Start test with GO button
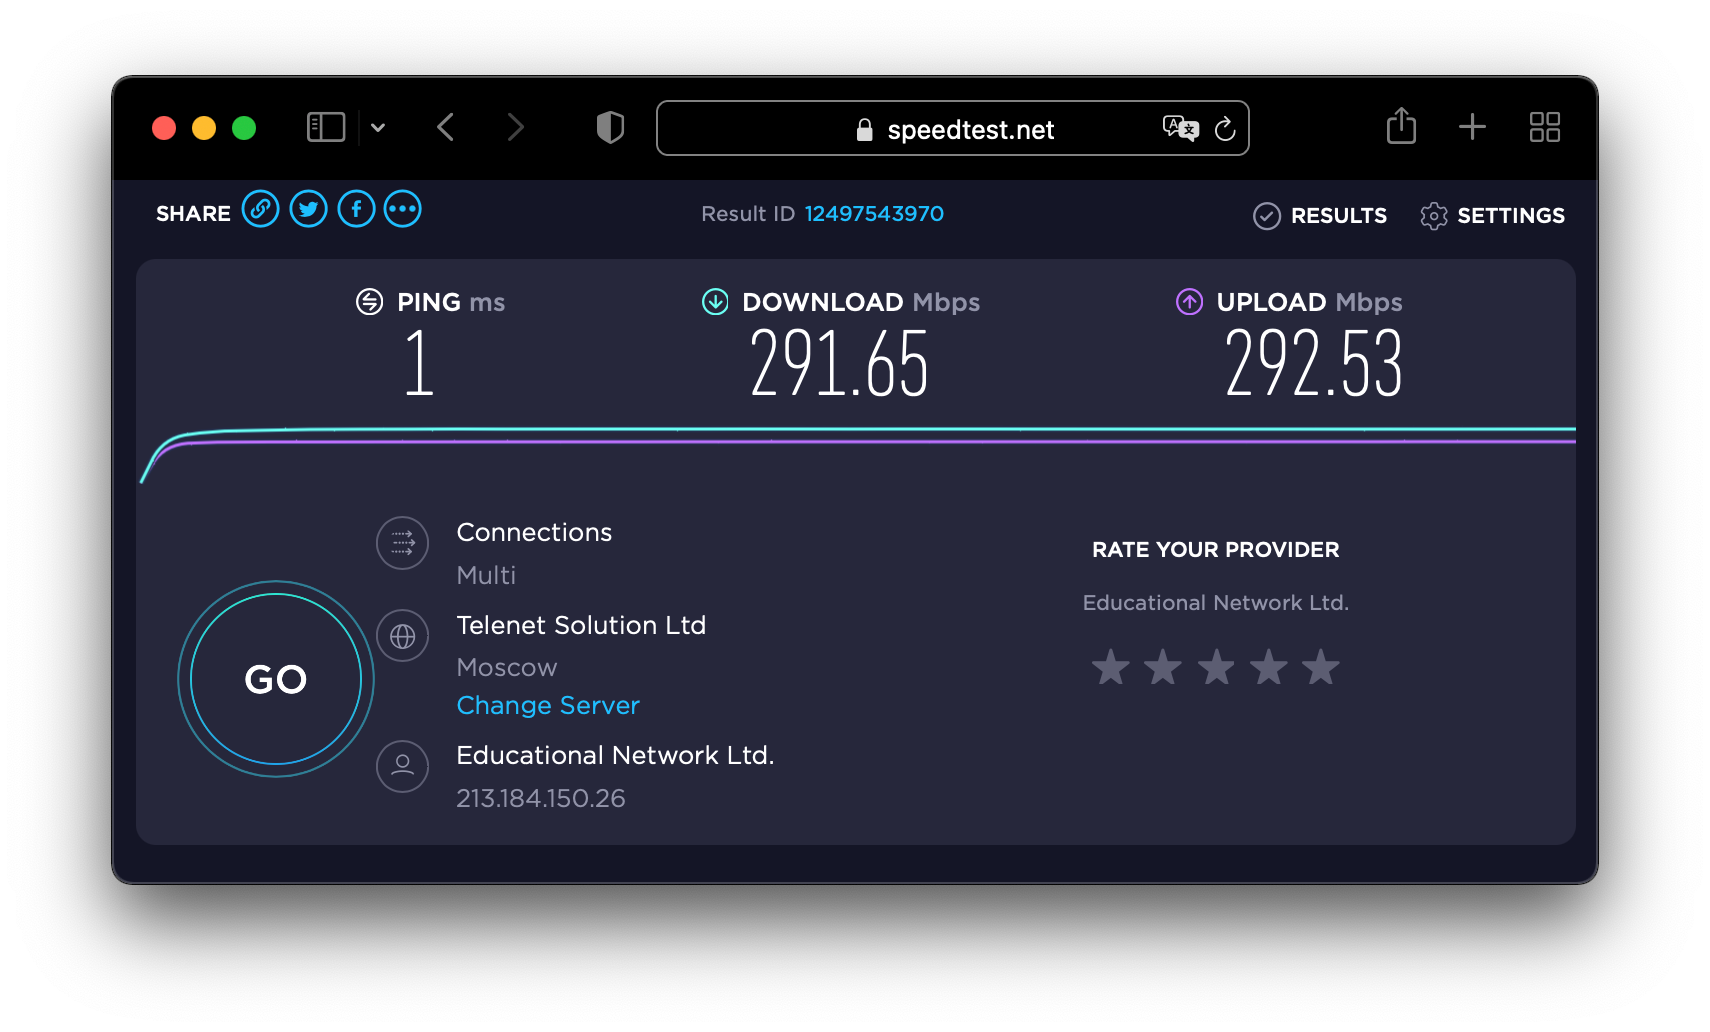1710x1032 pixels. pos(276,679)
